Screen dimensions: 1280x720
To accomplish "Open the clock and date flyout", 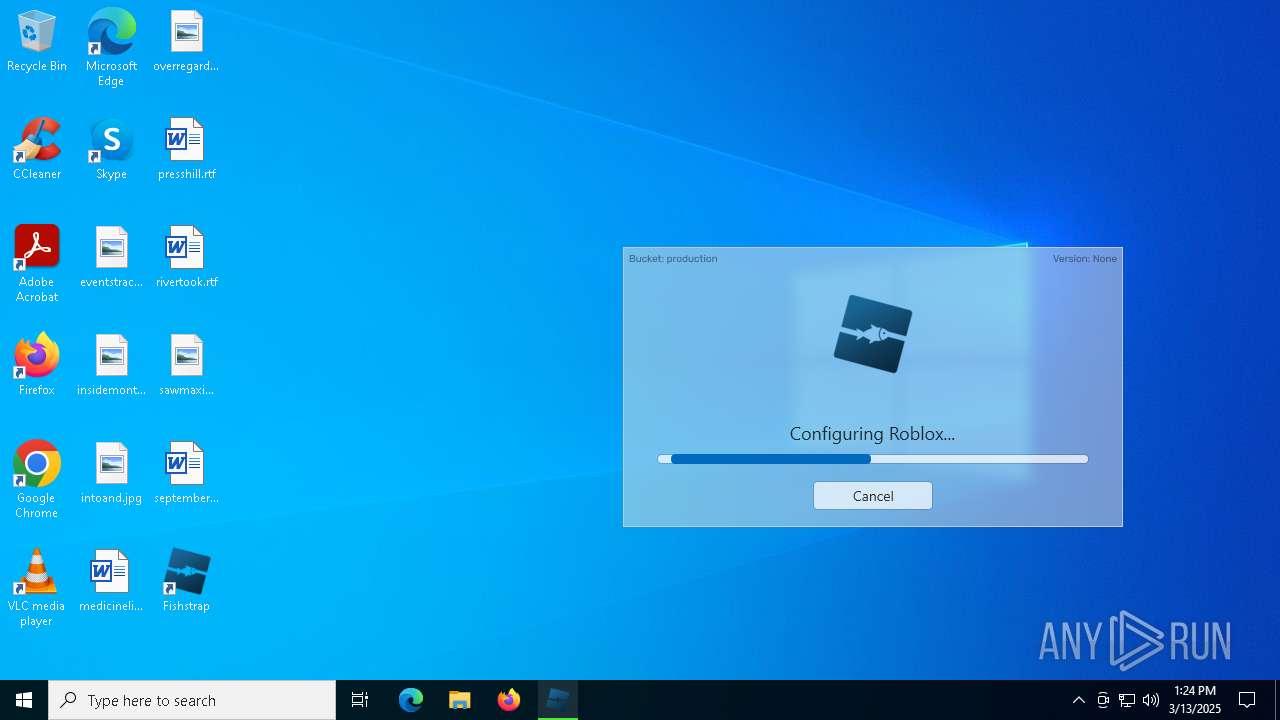I will pyautogui.click(x=1195, y=700).
